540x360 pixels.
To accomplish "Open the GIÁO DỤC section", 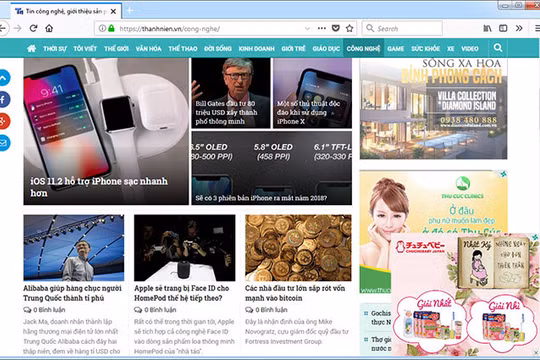I will point(326,49).
